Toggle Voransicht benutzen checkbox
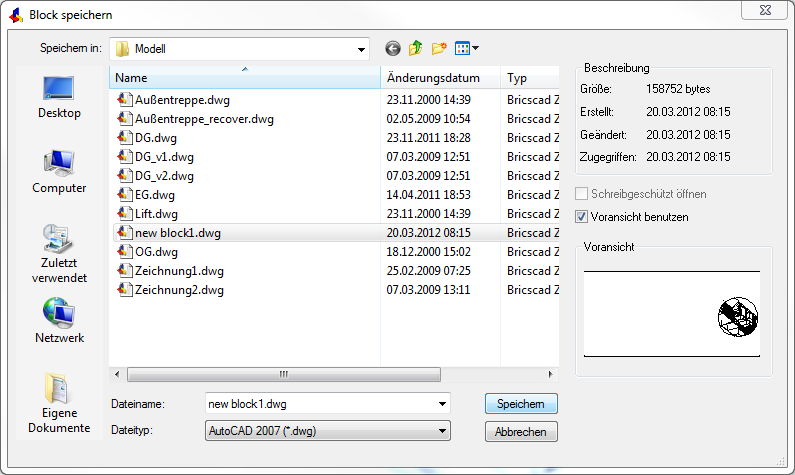The image size is (795, 475). click(x=582, y=217)
